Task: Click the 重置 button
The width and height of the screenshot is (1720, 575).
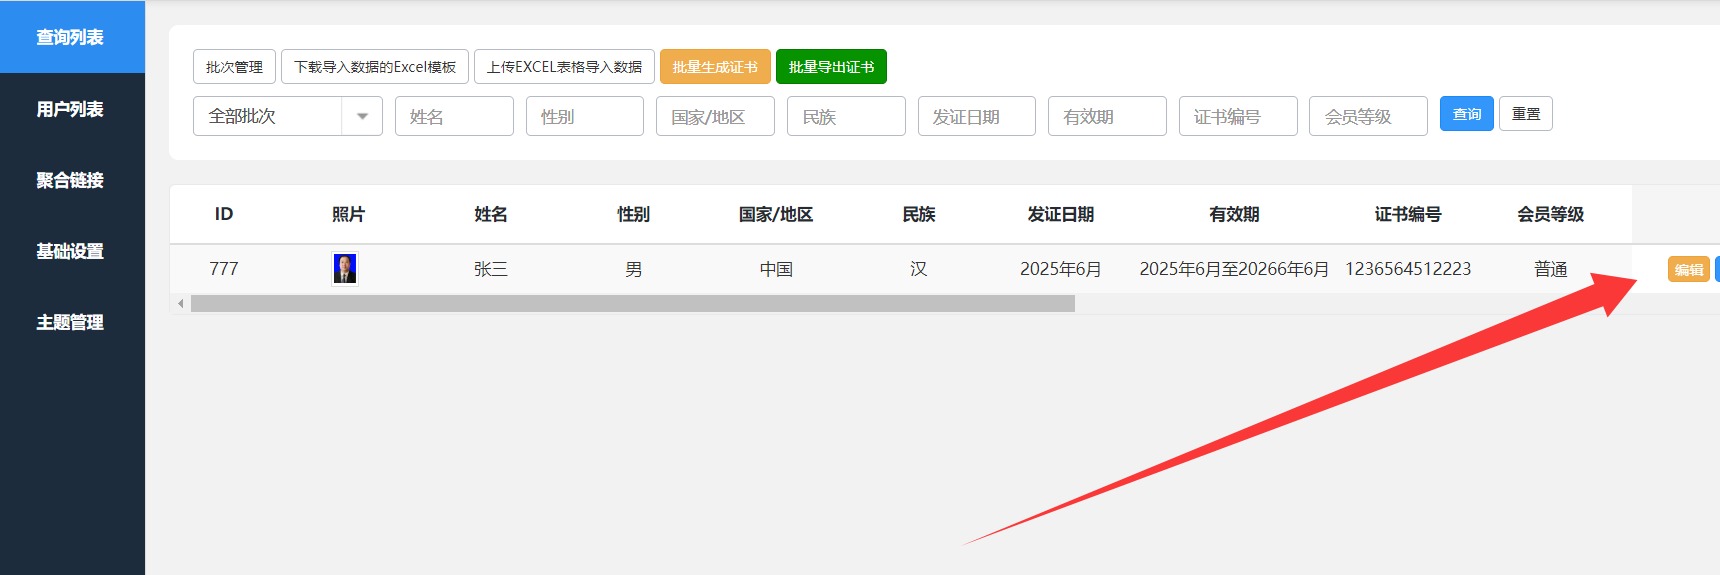Action: click(x=1526, y=114)
